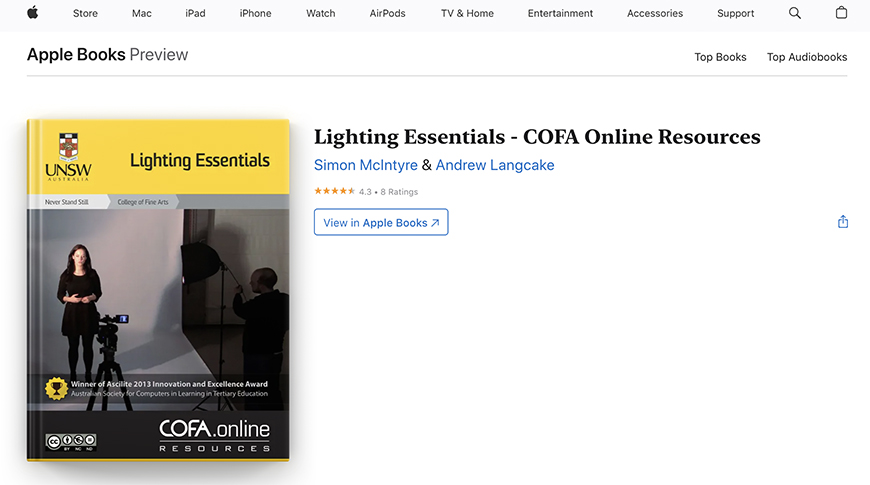Click the 4.3 • 8 Ratings text

(388, 192)
